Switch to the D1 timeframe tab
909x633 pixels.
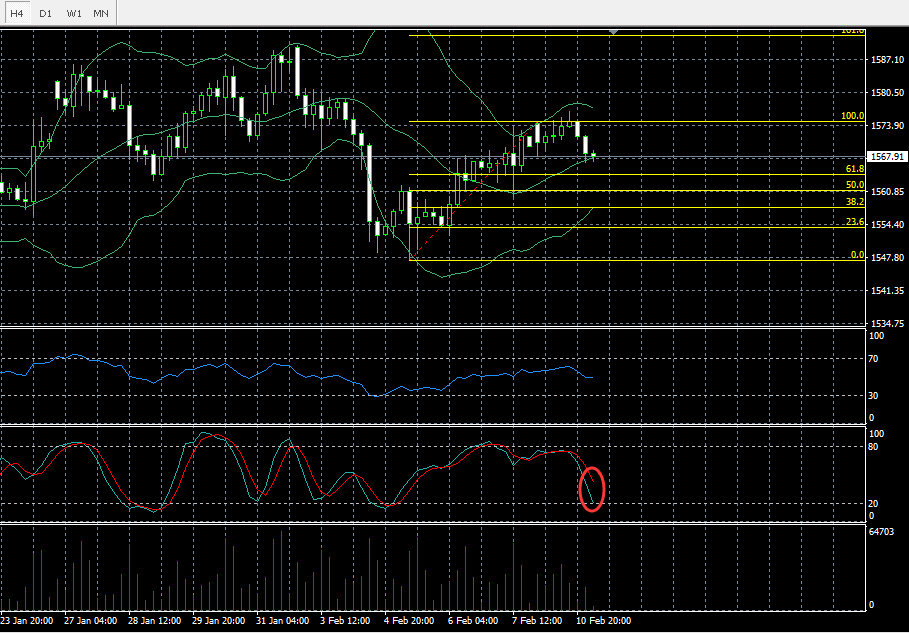[x=45, y=13]
